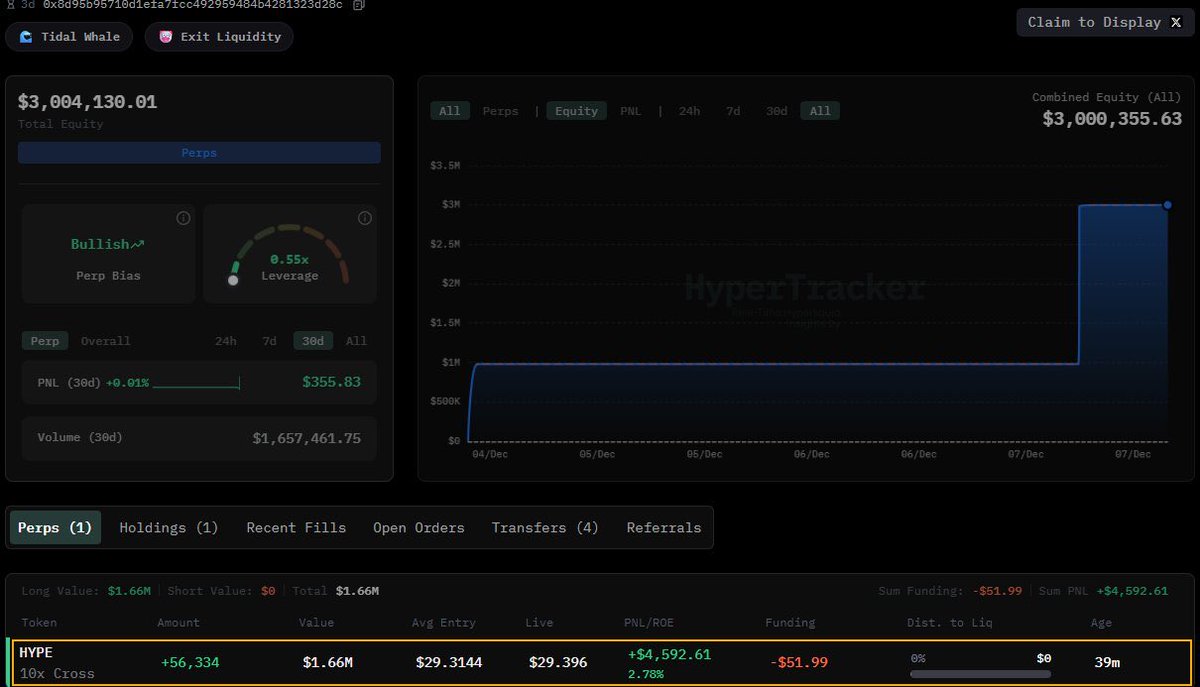Select the chart All accounts filter
The image size is (1200, 687).
coord(450,111)
